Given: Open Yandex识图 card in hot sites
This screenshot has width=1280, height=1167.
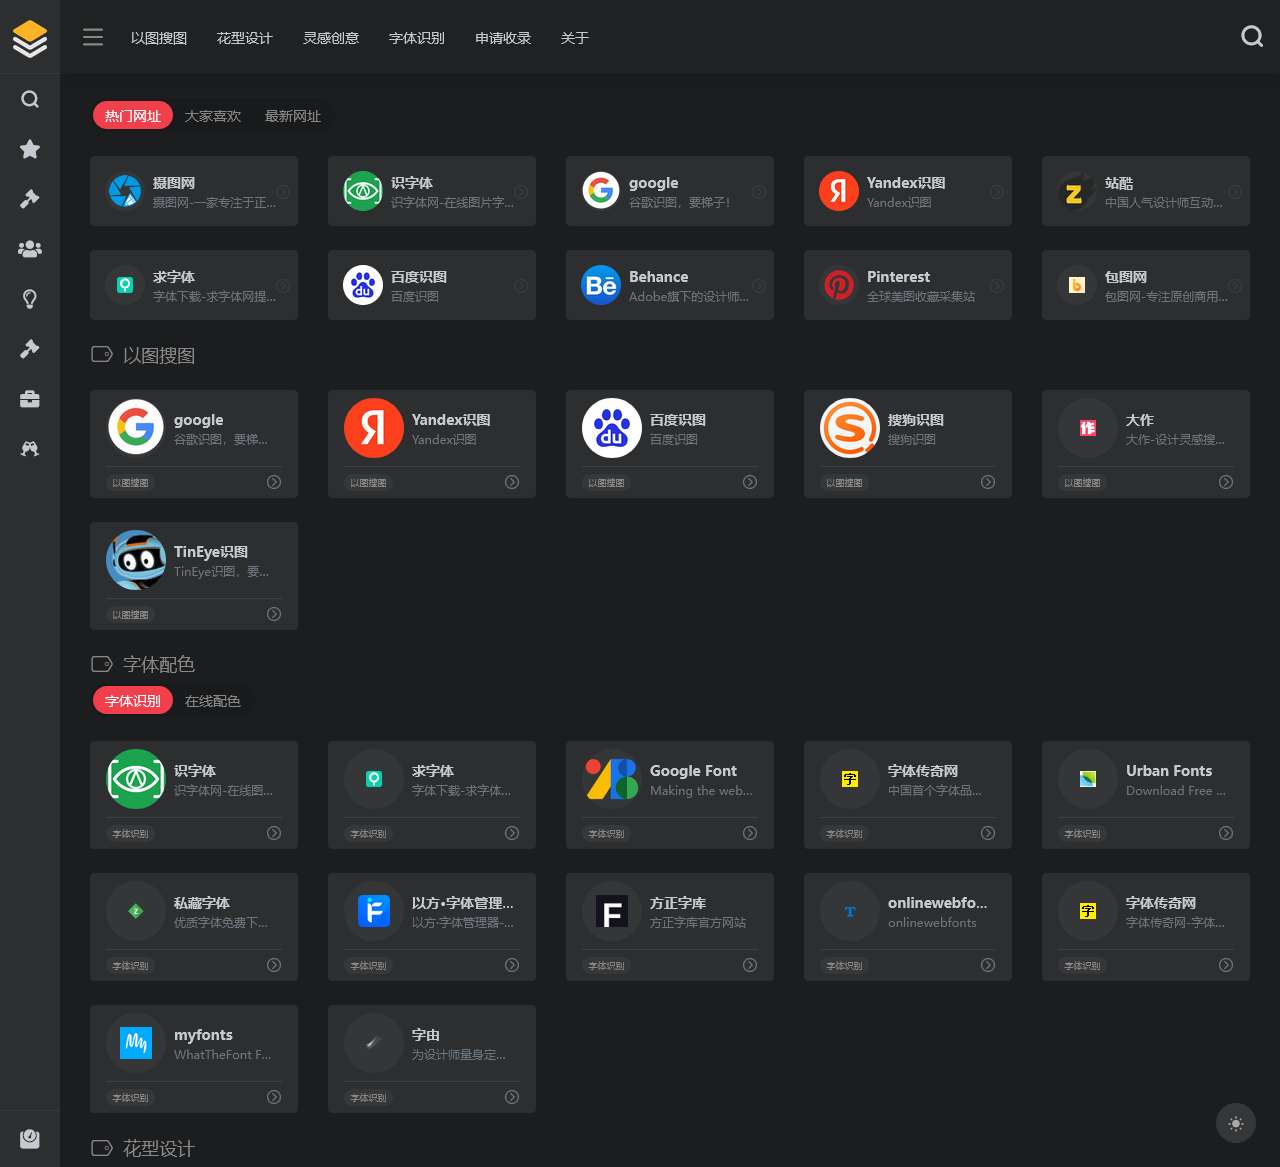Looking at the screenshot, I should tap(908, 191).
